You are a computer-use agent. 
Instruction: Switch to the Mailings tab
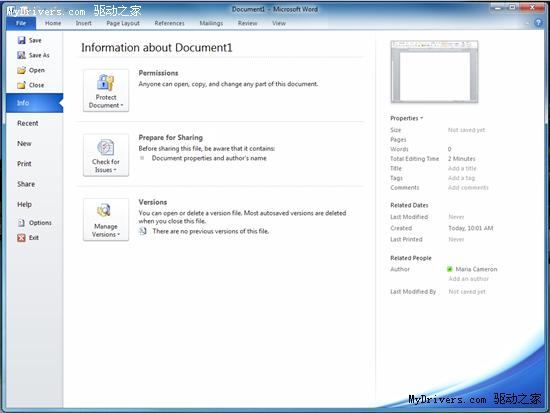(211, 23)
